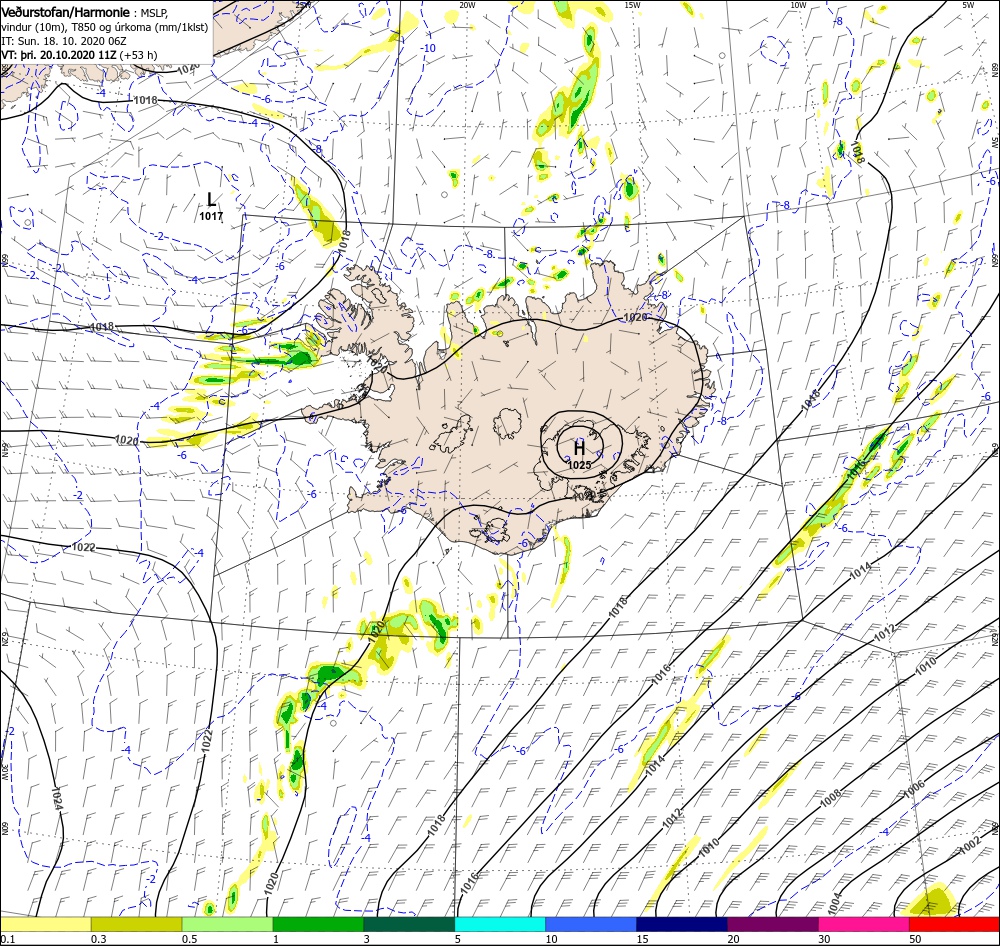Click the VT: þri. 20.10.2020 11Z line
Image resolution: width=1000 pixels, height=946 pixels.
click(59, 55)
